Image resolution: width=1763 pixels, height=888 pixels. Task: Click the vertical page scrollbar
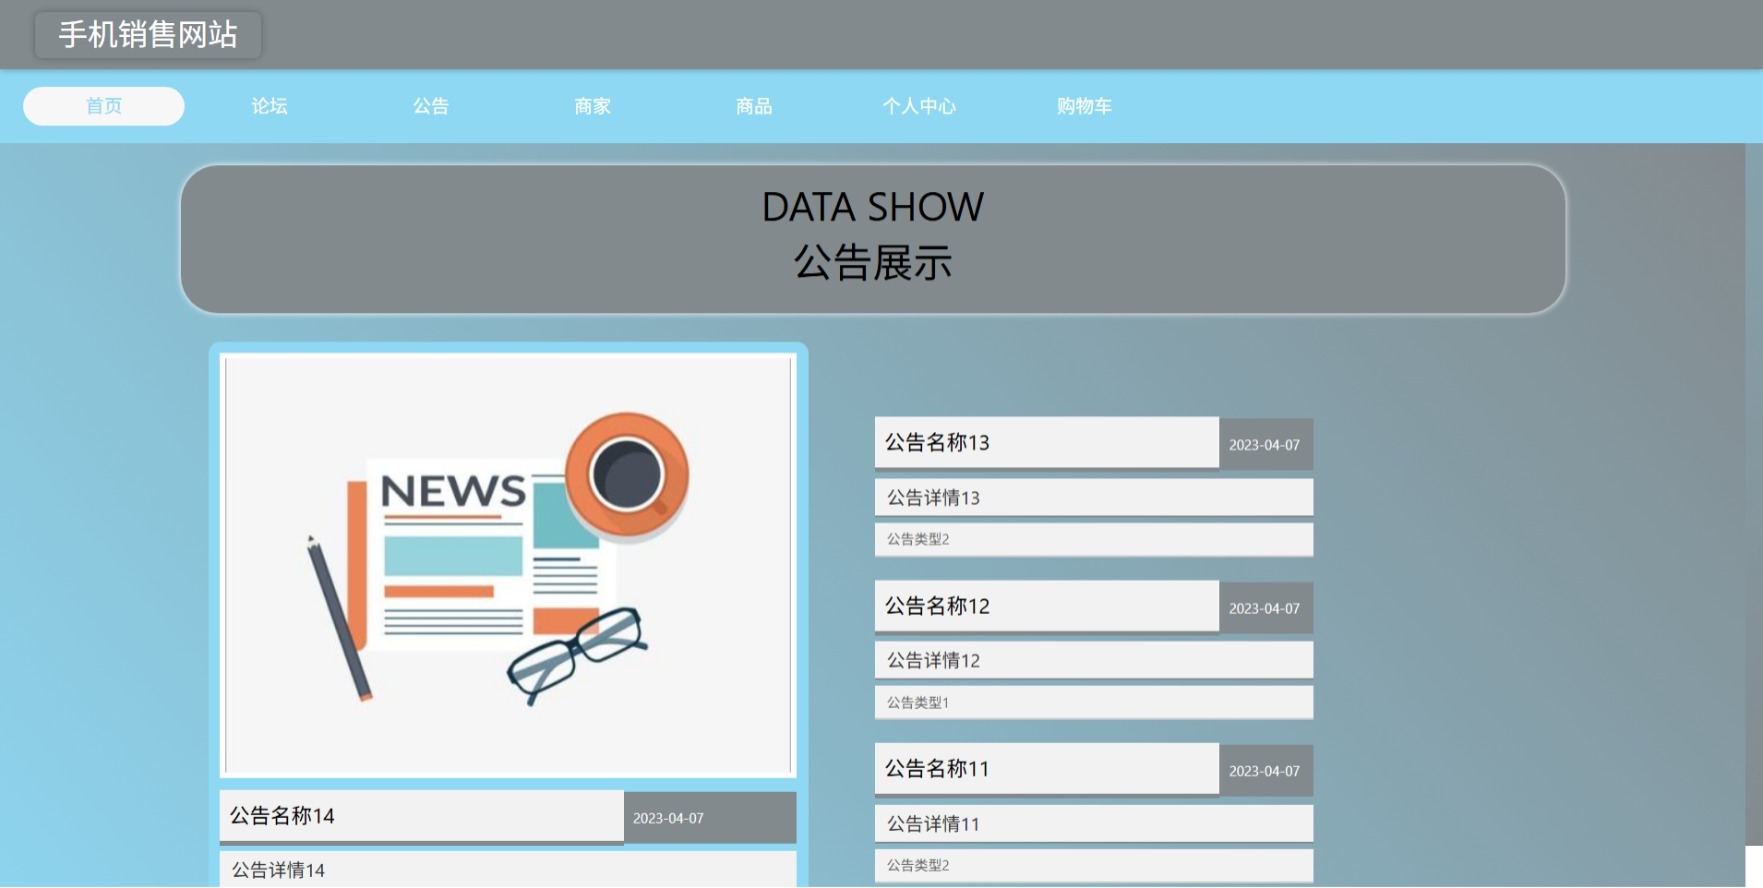(x=1754, y=495)
